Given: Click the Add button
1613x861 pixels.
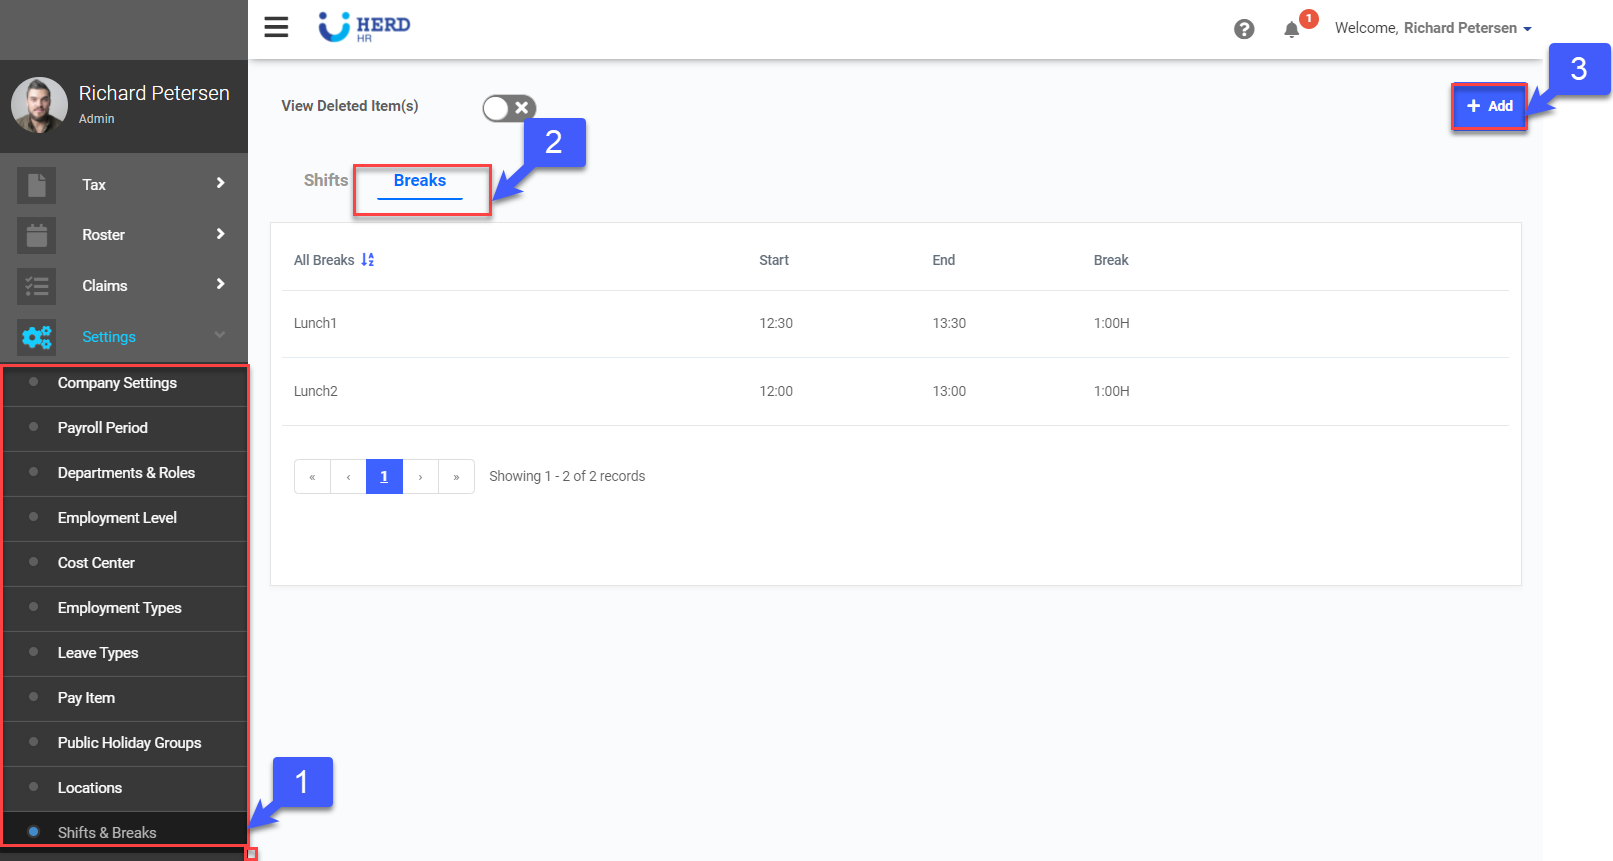Looking at the screenshot, I should (x=1489, y=106).
